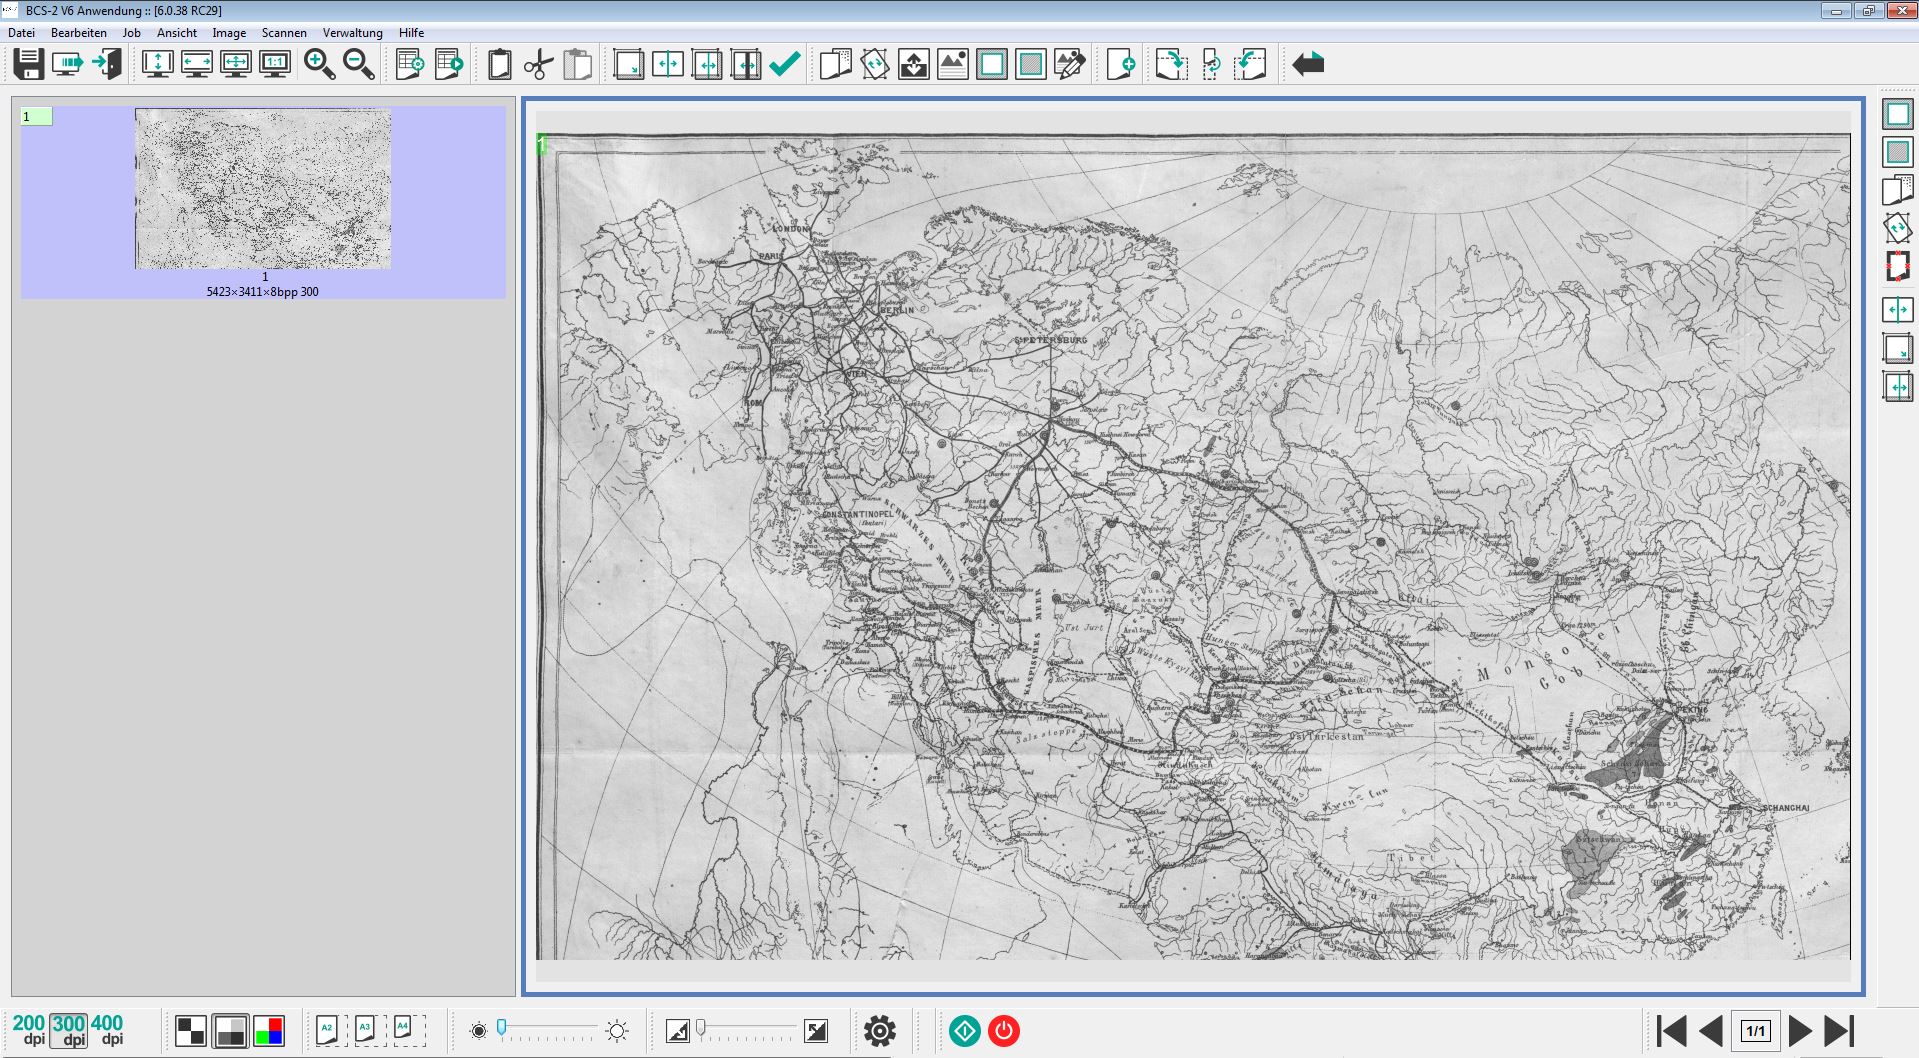This screenshot has height=1058, width=1919.
Task: Click the exit door icon
Action: pos(107,64)
